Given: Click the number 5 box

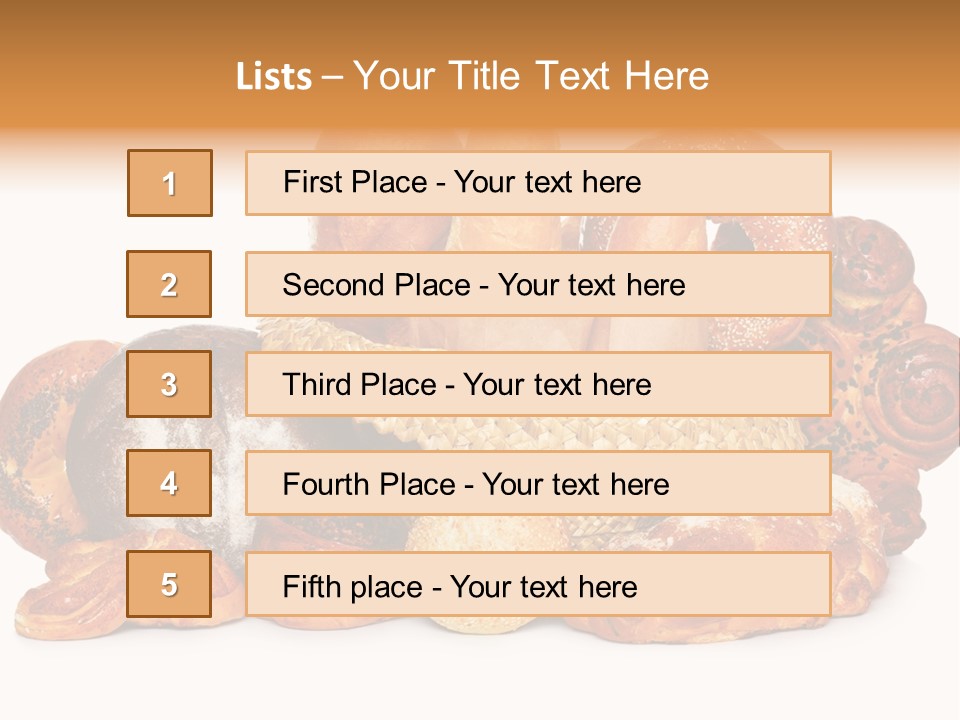Looking at the screenshot, I should [169, 584].
